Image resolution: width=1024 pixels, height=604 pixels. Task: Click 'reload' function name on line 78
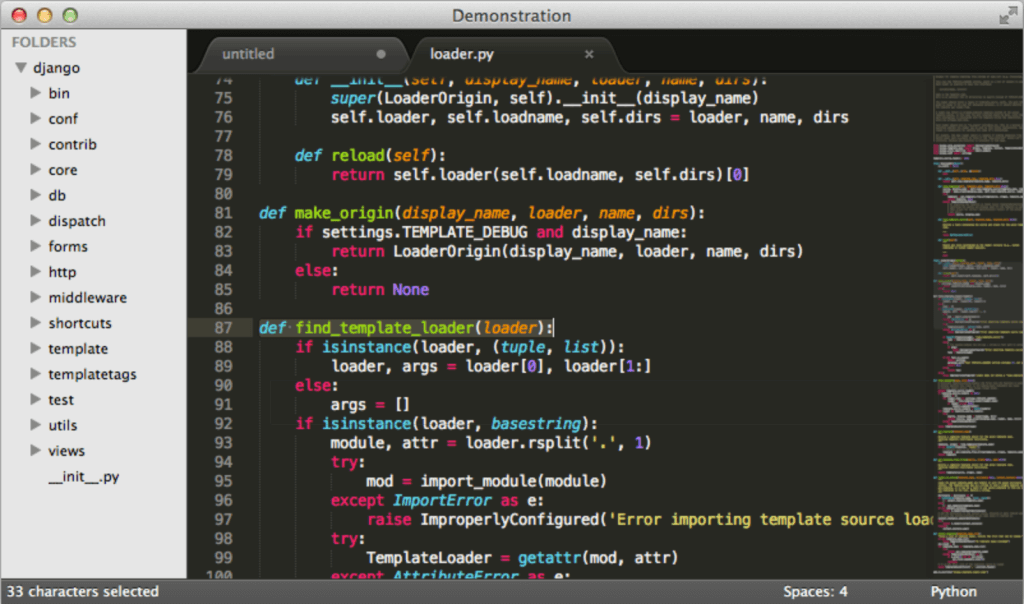[358, 155]
